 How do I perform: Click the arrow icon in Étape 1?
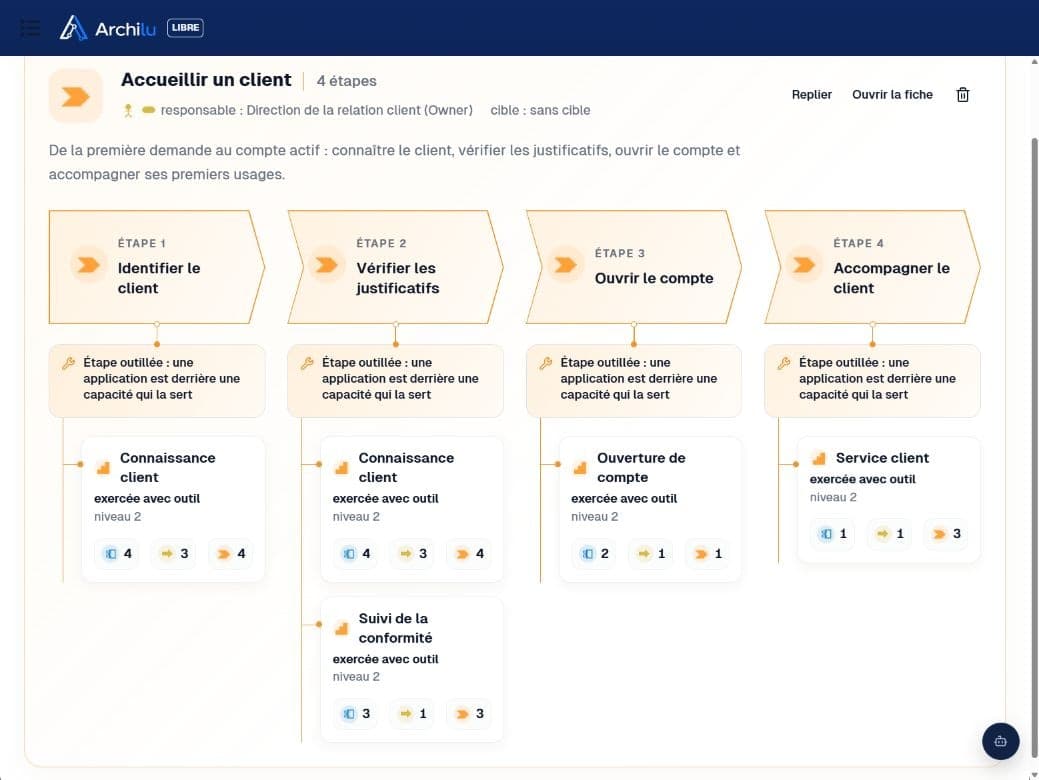88,265
